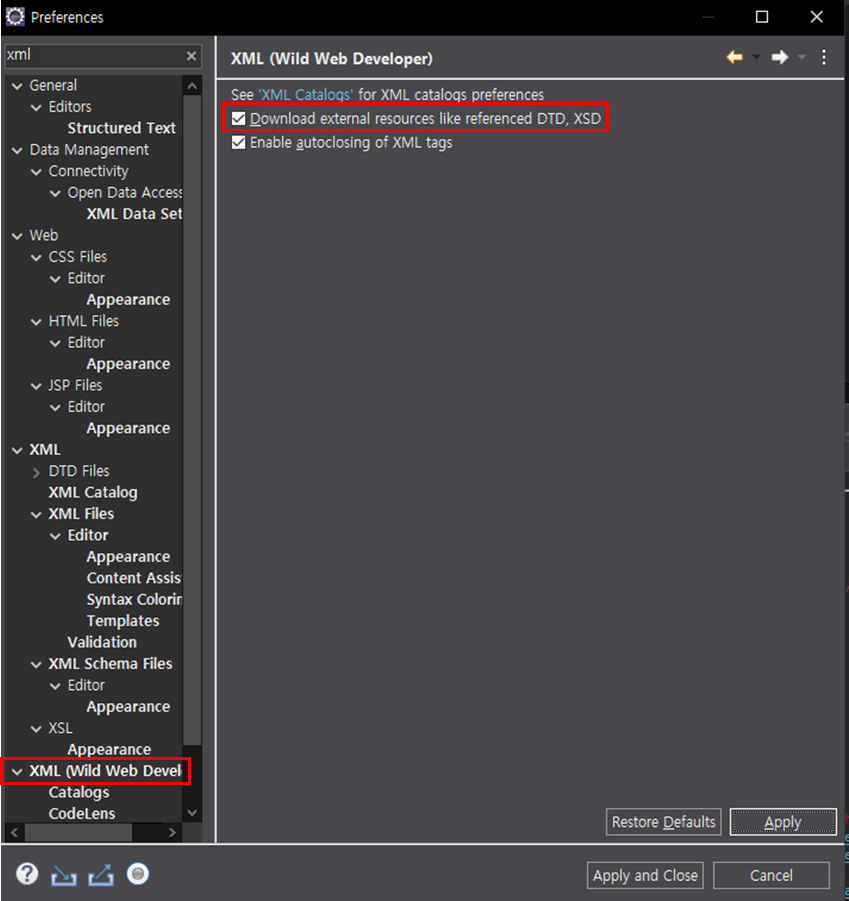The width and height of the screenshot is (849, 901).
Task: Click the tree scroll up arrow
Action: pyautogui.click(x=192, y=86)
